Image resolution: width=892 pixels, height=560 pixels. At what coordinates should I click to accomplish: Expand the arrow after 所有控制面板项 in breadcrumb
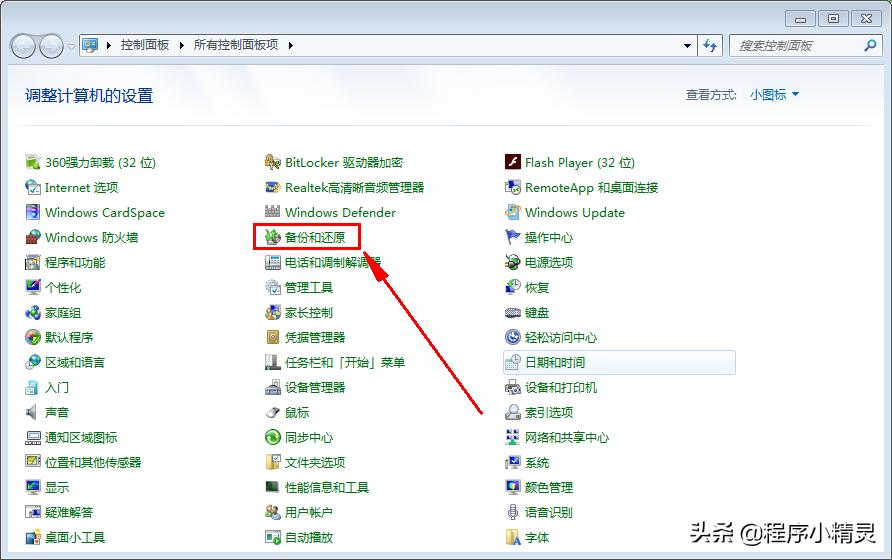tap(291, 46)
